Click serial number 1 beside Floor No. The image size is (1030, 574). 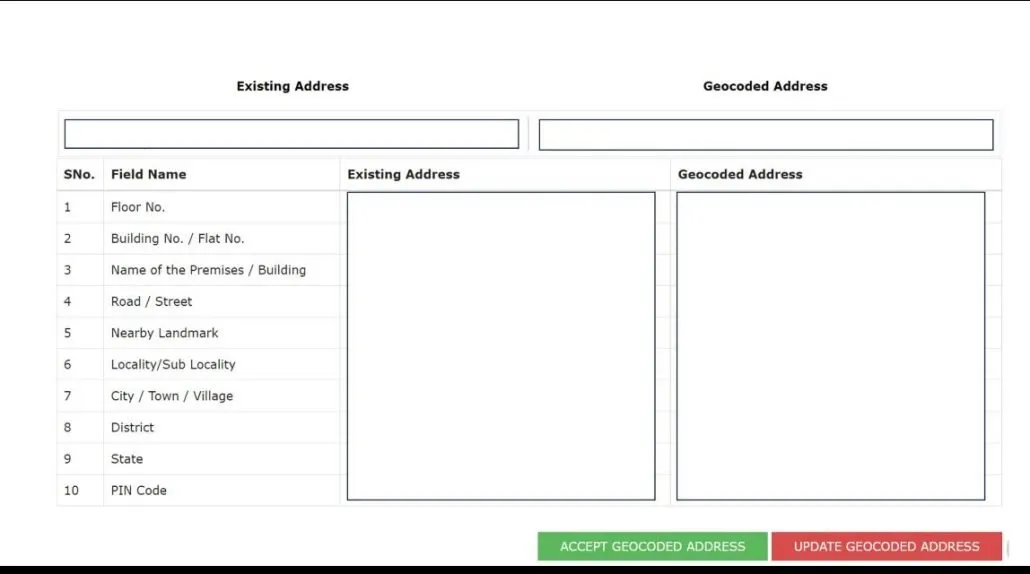[x=67, y=207]
